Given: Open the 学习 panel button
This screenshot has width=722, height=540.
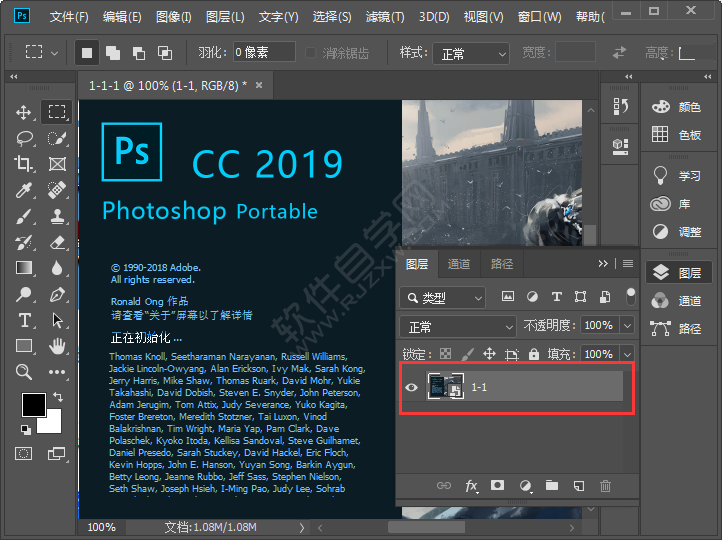Looking at the screenshot, I should click(677, 176).
